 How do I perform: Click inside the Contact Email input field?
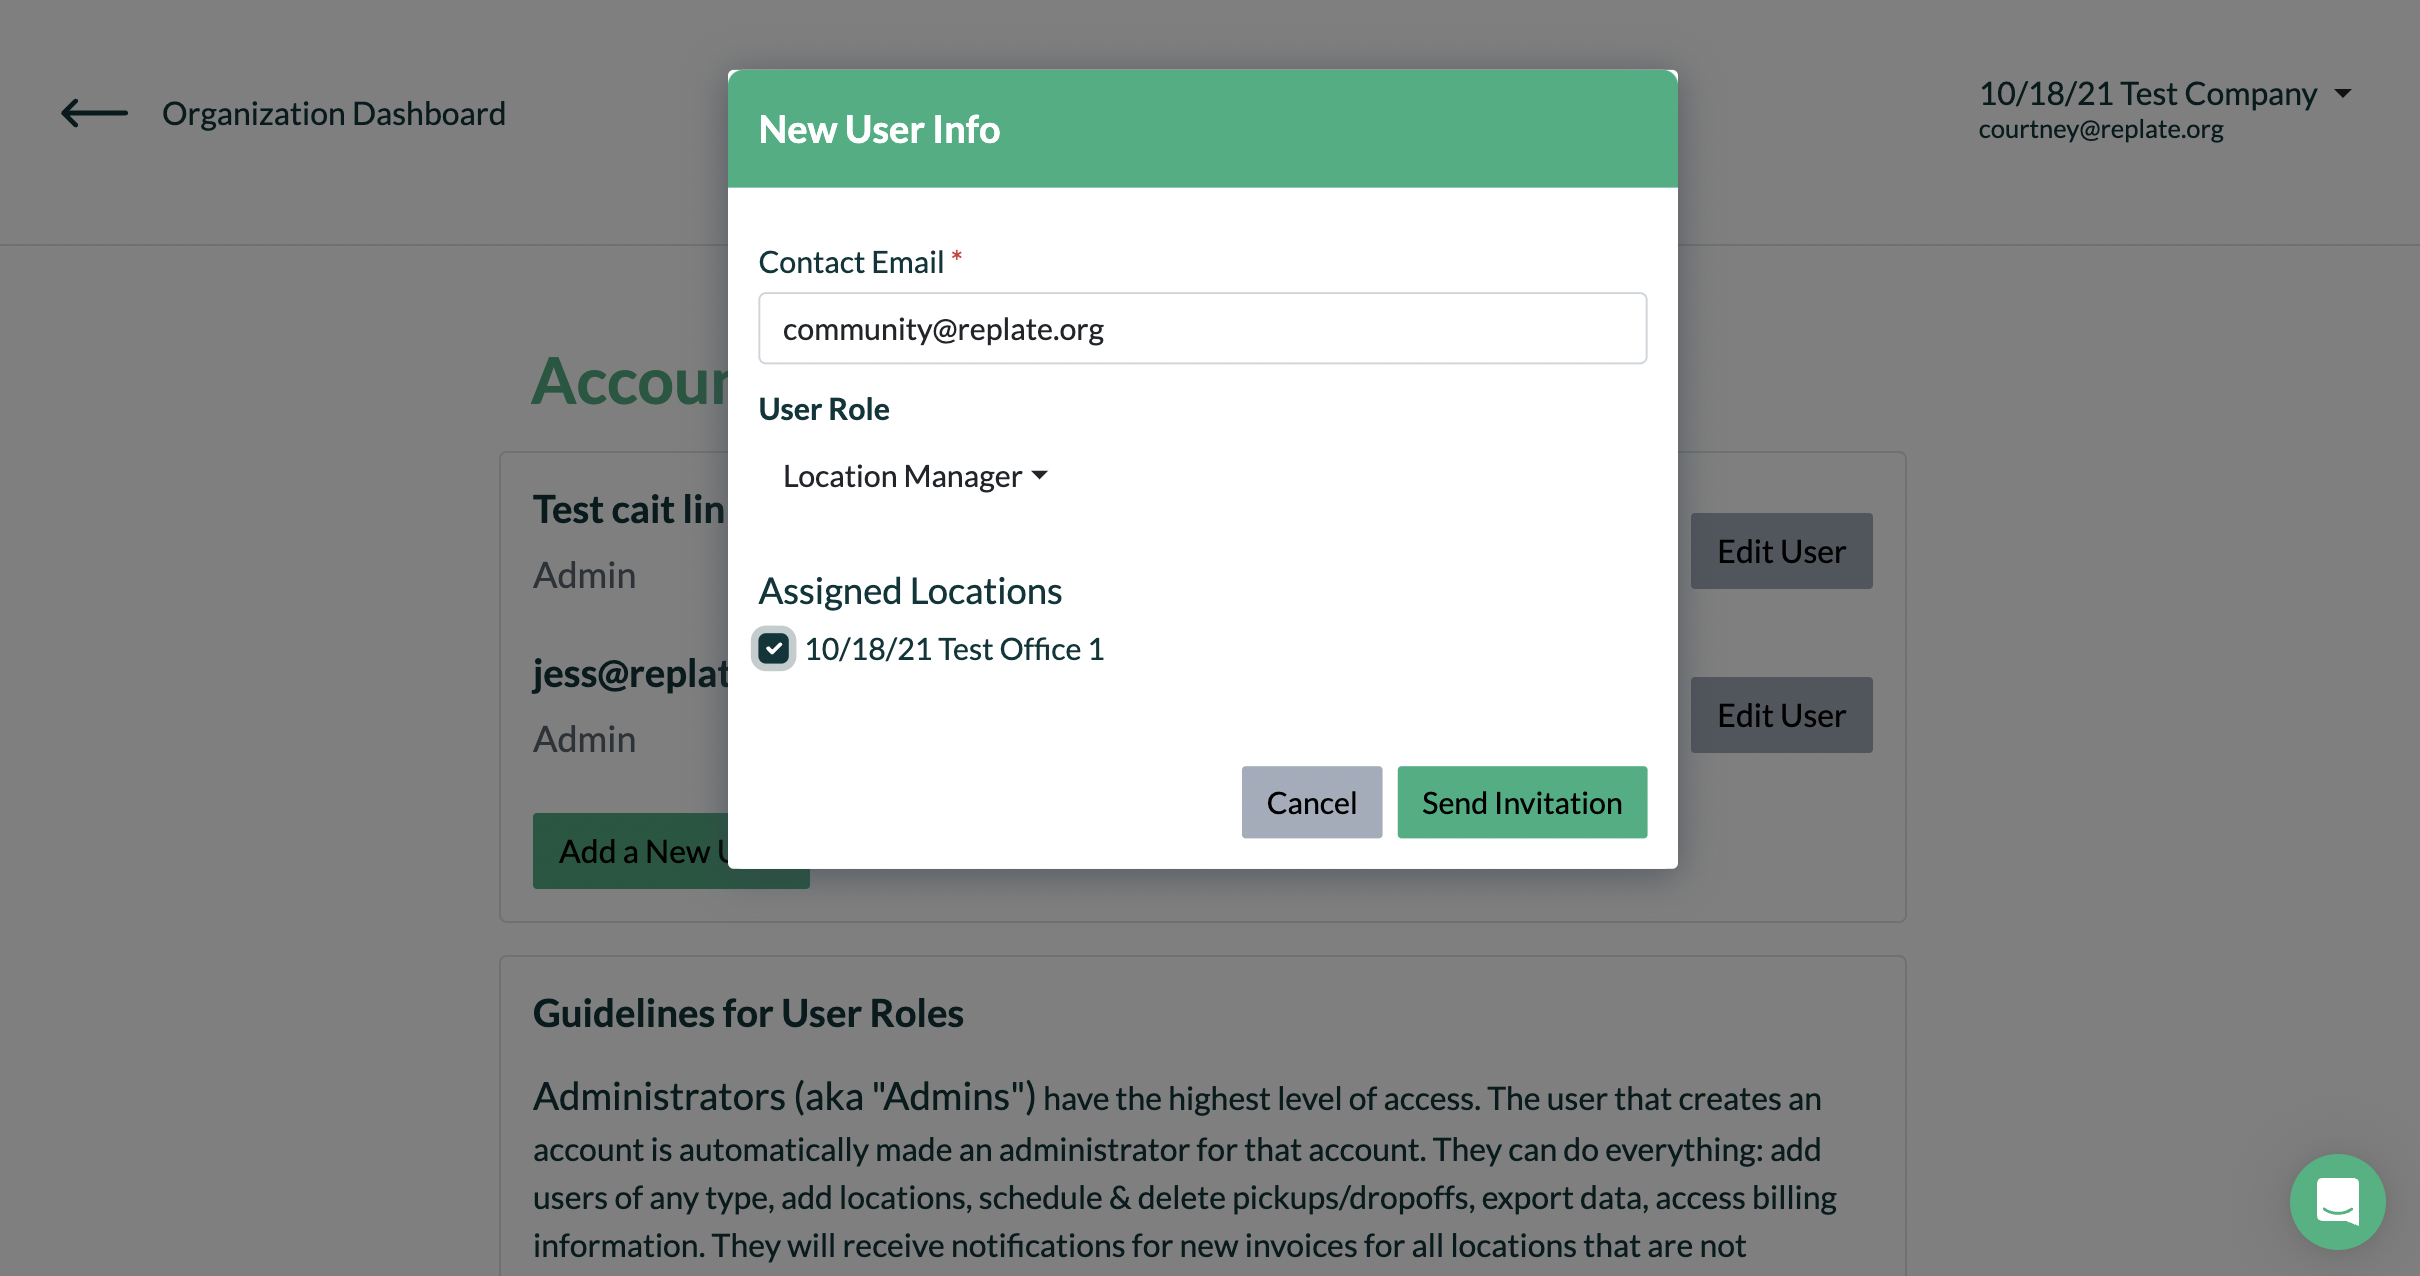coord(1202,328)
